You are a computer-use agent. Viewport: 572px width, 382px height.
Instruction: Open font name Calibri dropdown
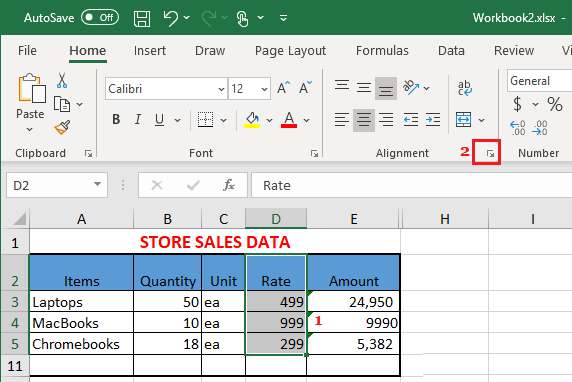(221, 89)
